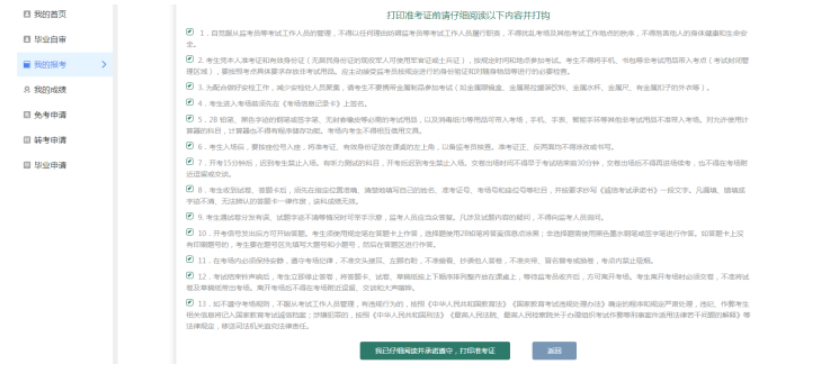Image resolution: width=818 pixels, height=374 pixels.
Task: Uncheck the checkbox for rule 11
Action: pyautogui.click(x=190, y=259)
